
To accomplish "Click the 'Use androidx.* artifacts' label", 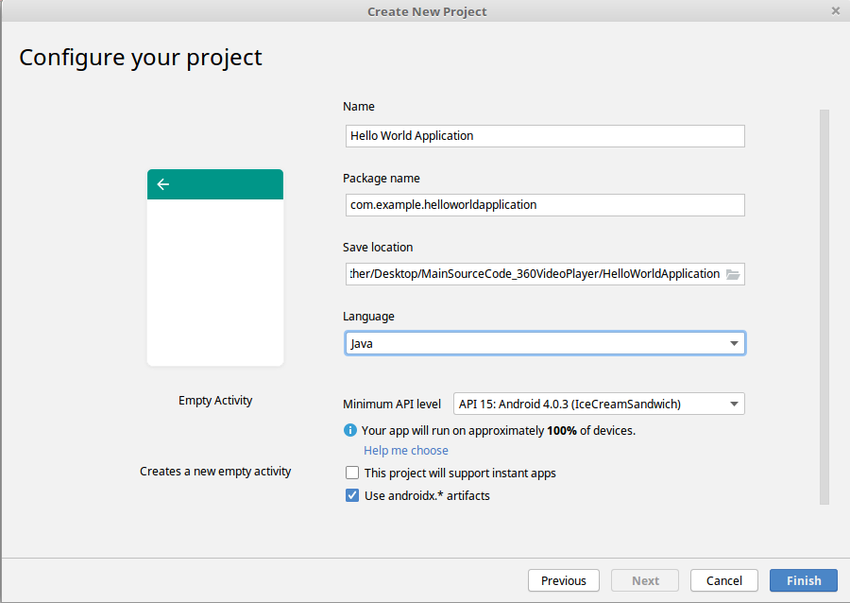I will coord(427,495).
